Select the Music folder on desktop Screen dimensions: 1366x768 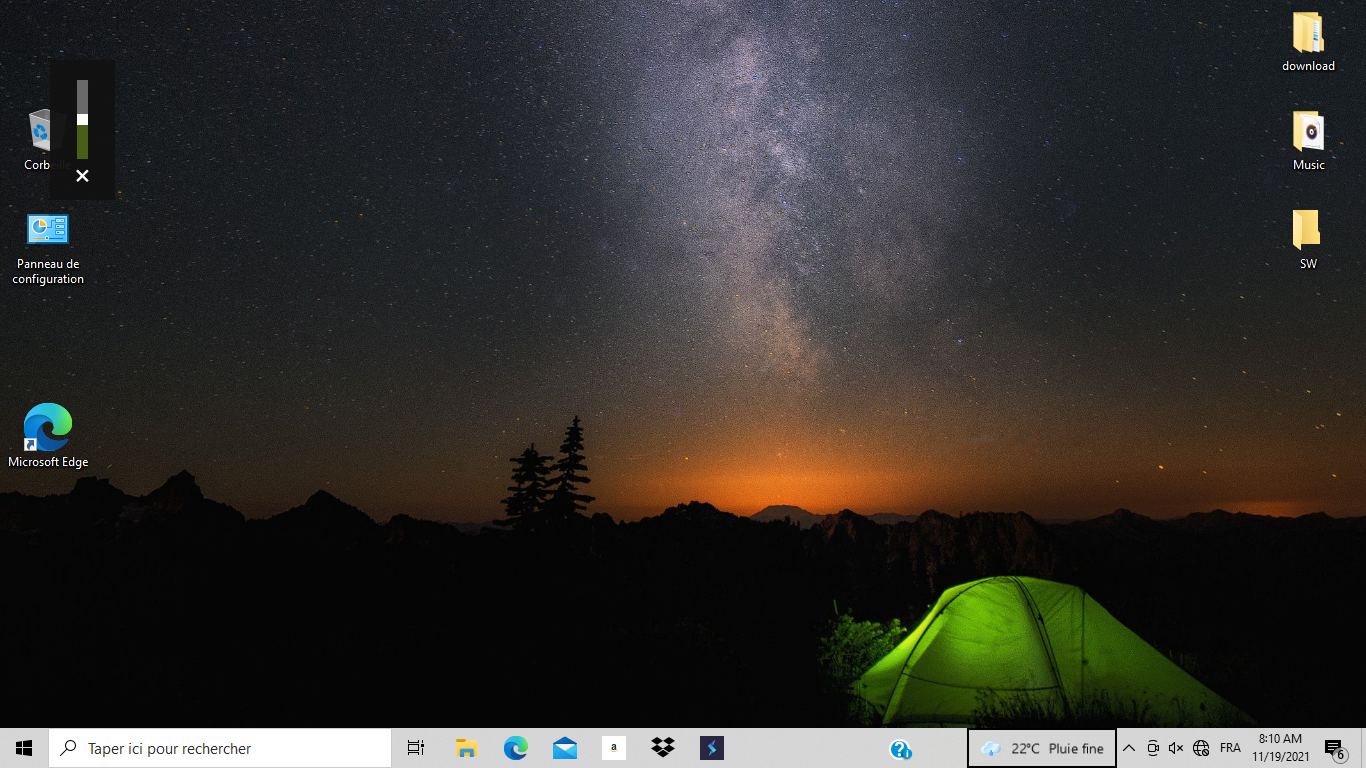pyautogui.click(x=1308, y=142)
